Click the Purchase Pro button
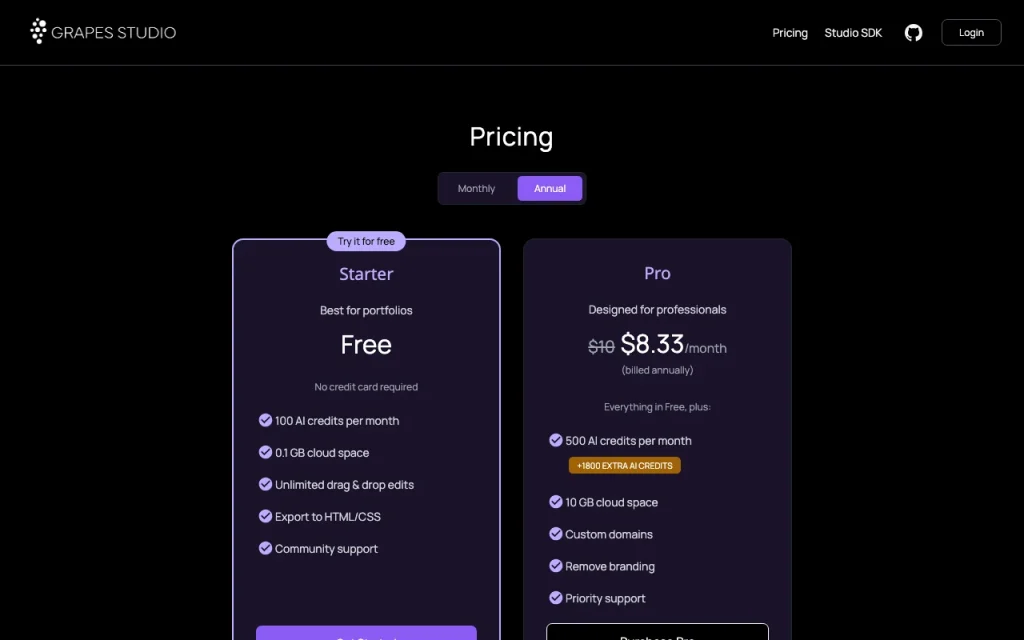Viewport: 1024px width, 640px height. [657, 632]
